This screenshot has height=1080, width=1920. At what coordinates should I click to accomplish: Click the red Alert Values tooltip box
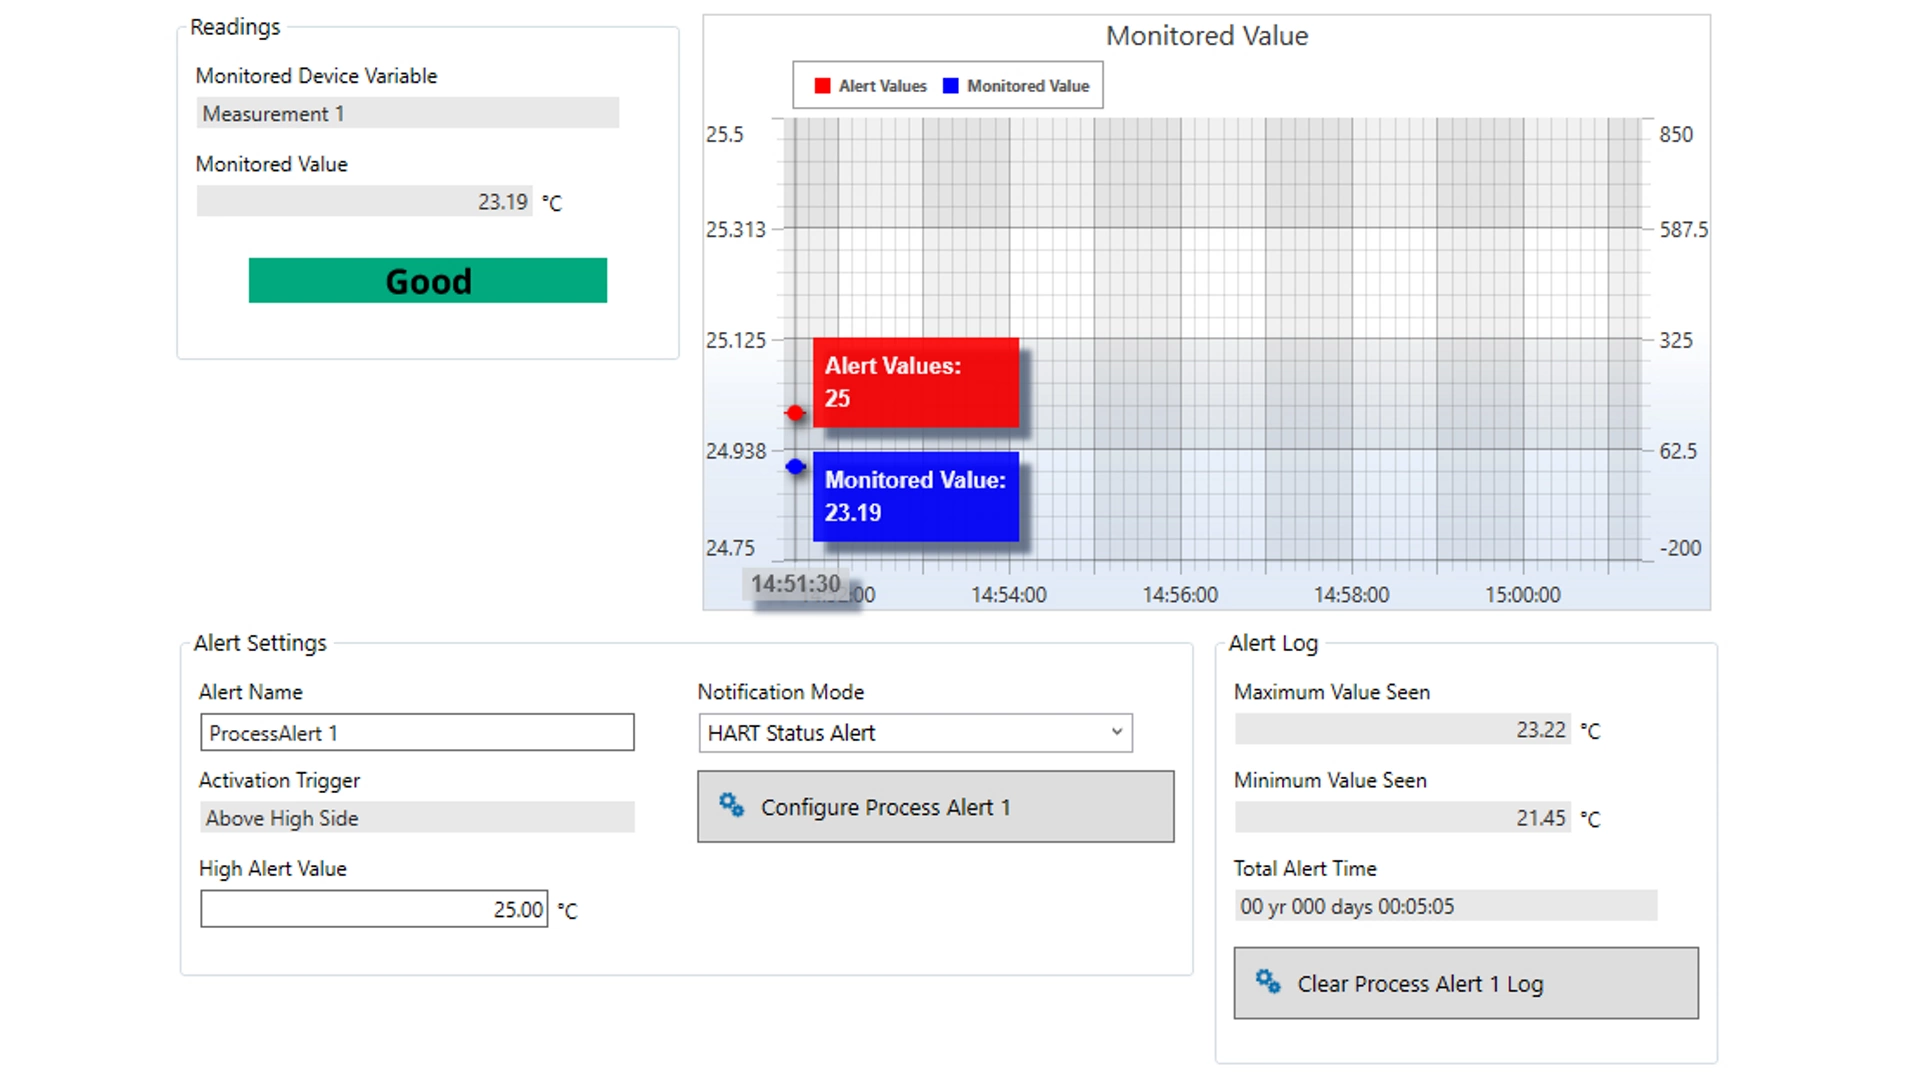click(915, 382)
